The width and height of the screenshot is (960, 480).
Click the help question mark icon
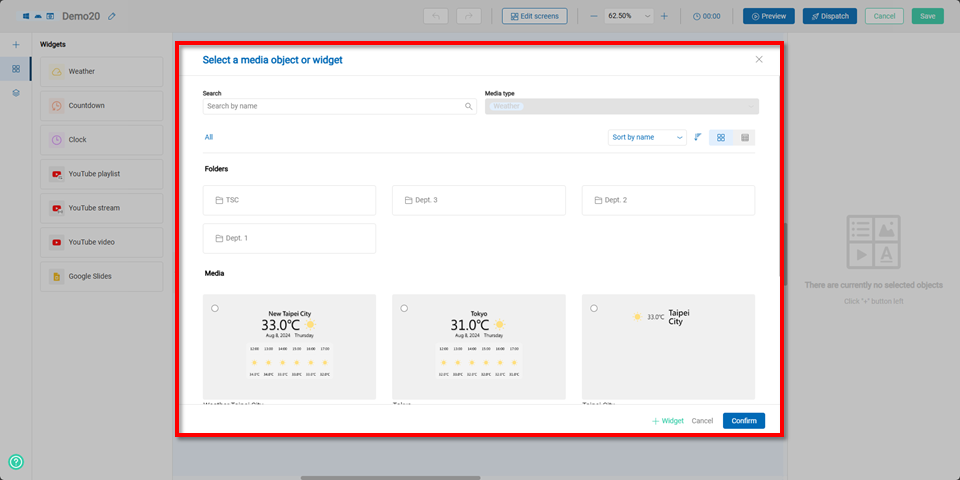click(x=16, y=462)
